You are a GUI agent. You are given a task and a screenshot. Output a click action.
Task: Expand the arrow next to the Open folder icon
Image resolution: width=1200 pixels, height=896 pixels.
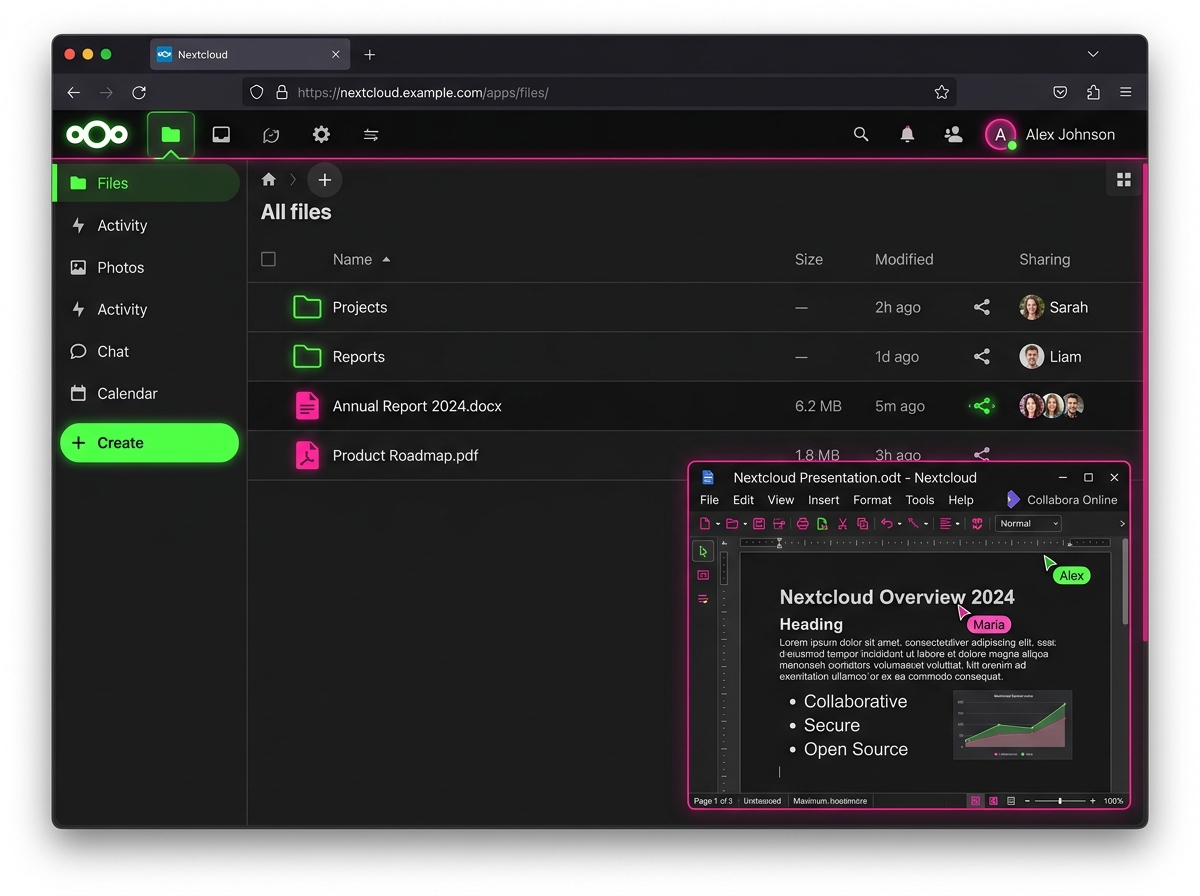tap(745, 524)
